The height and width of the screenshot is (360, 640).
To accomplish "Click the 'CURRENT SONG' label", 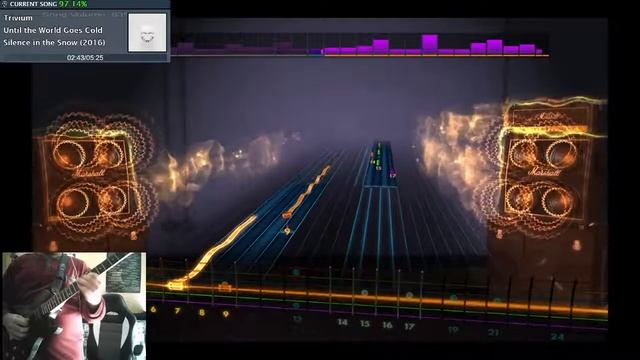I will tap(33, 4).
